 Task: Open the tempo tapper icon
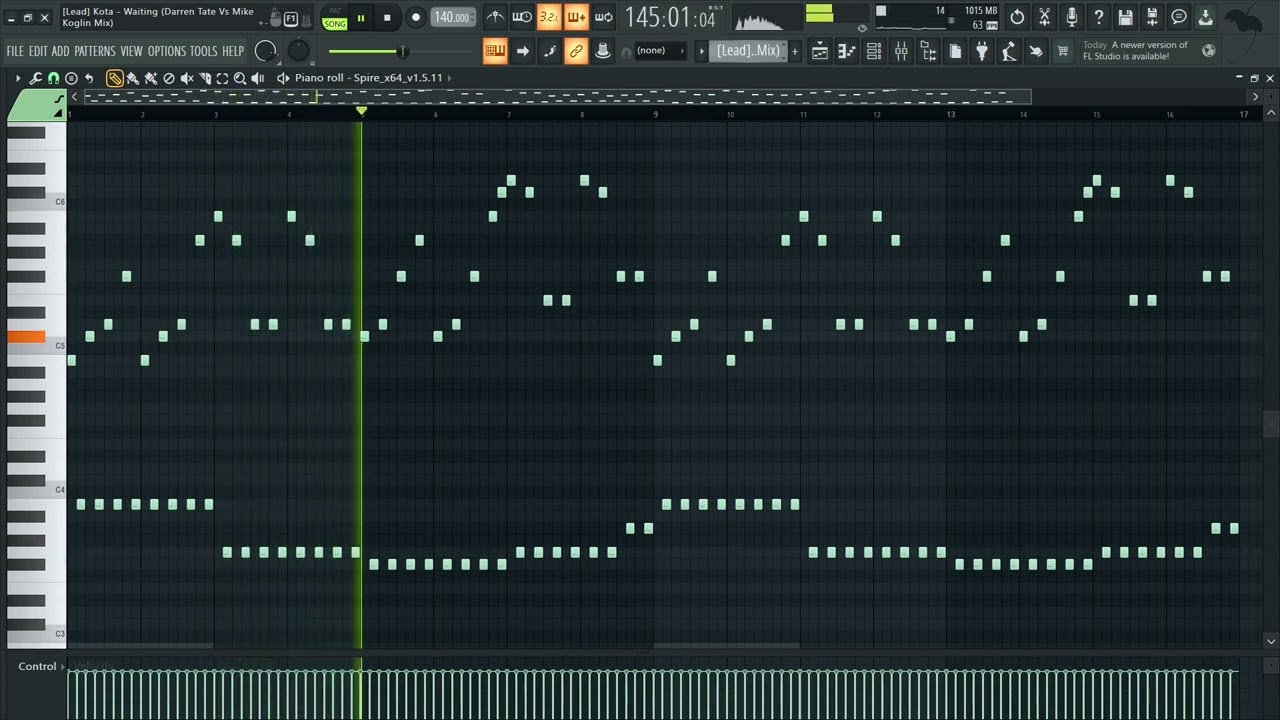1009,52
